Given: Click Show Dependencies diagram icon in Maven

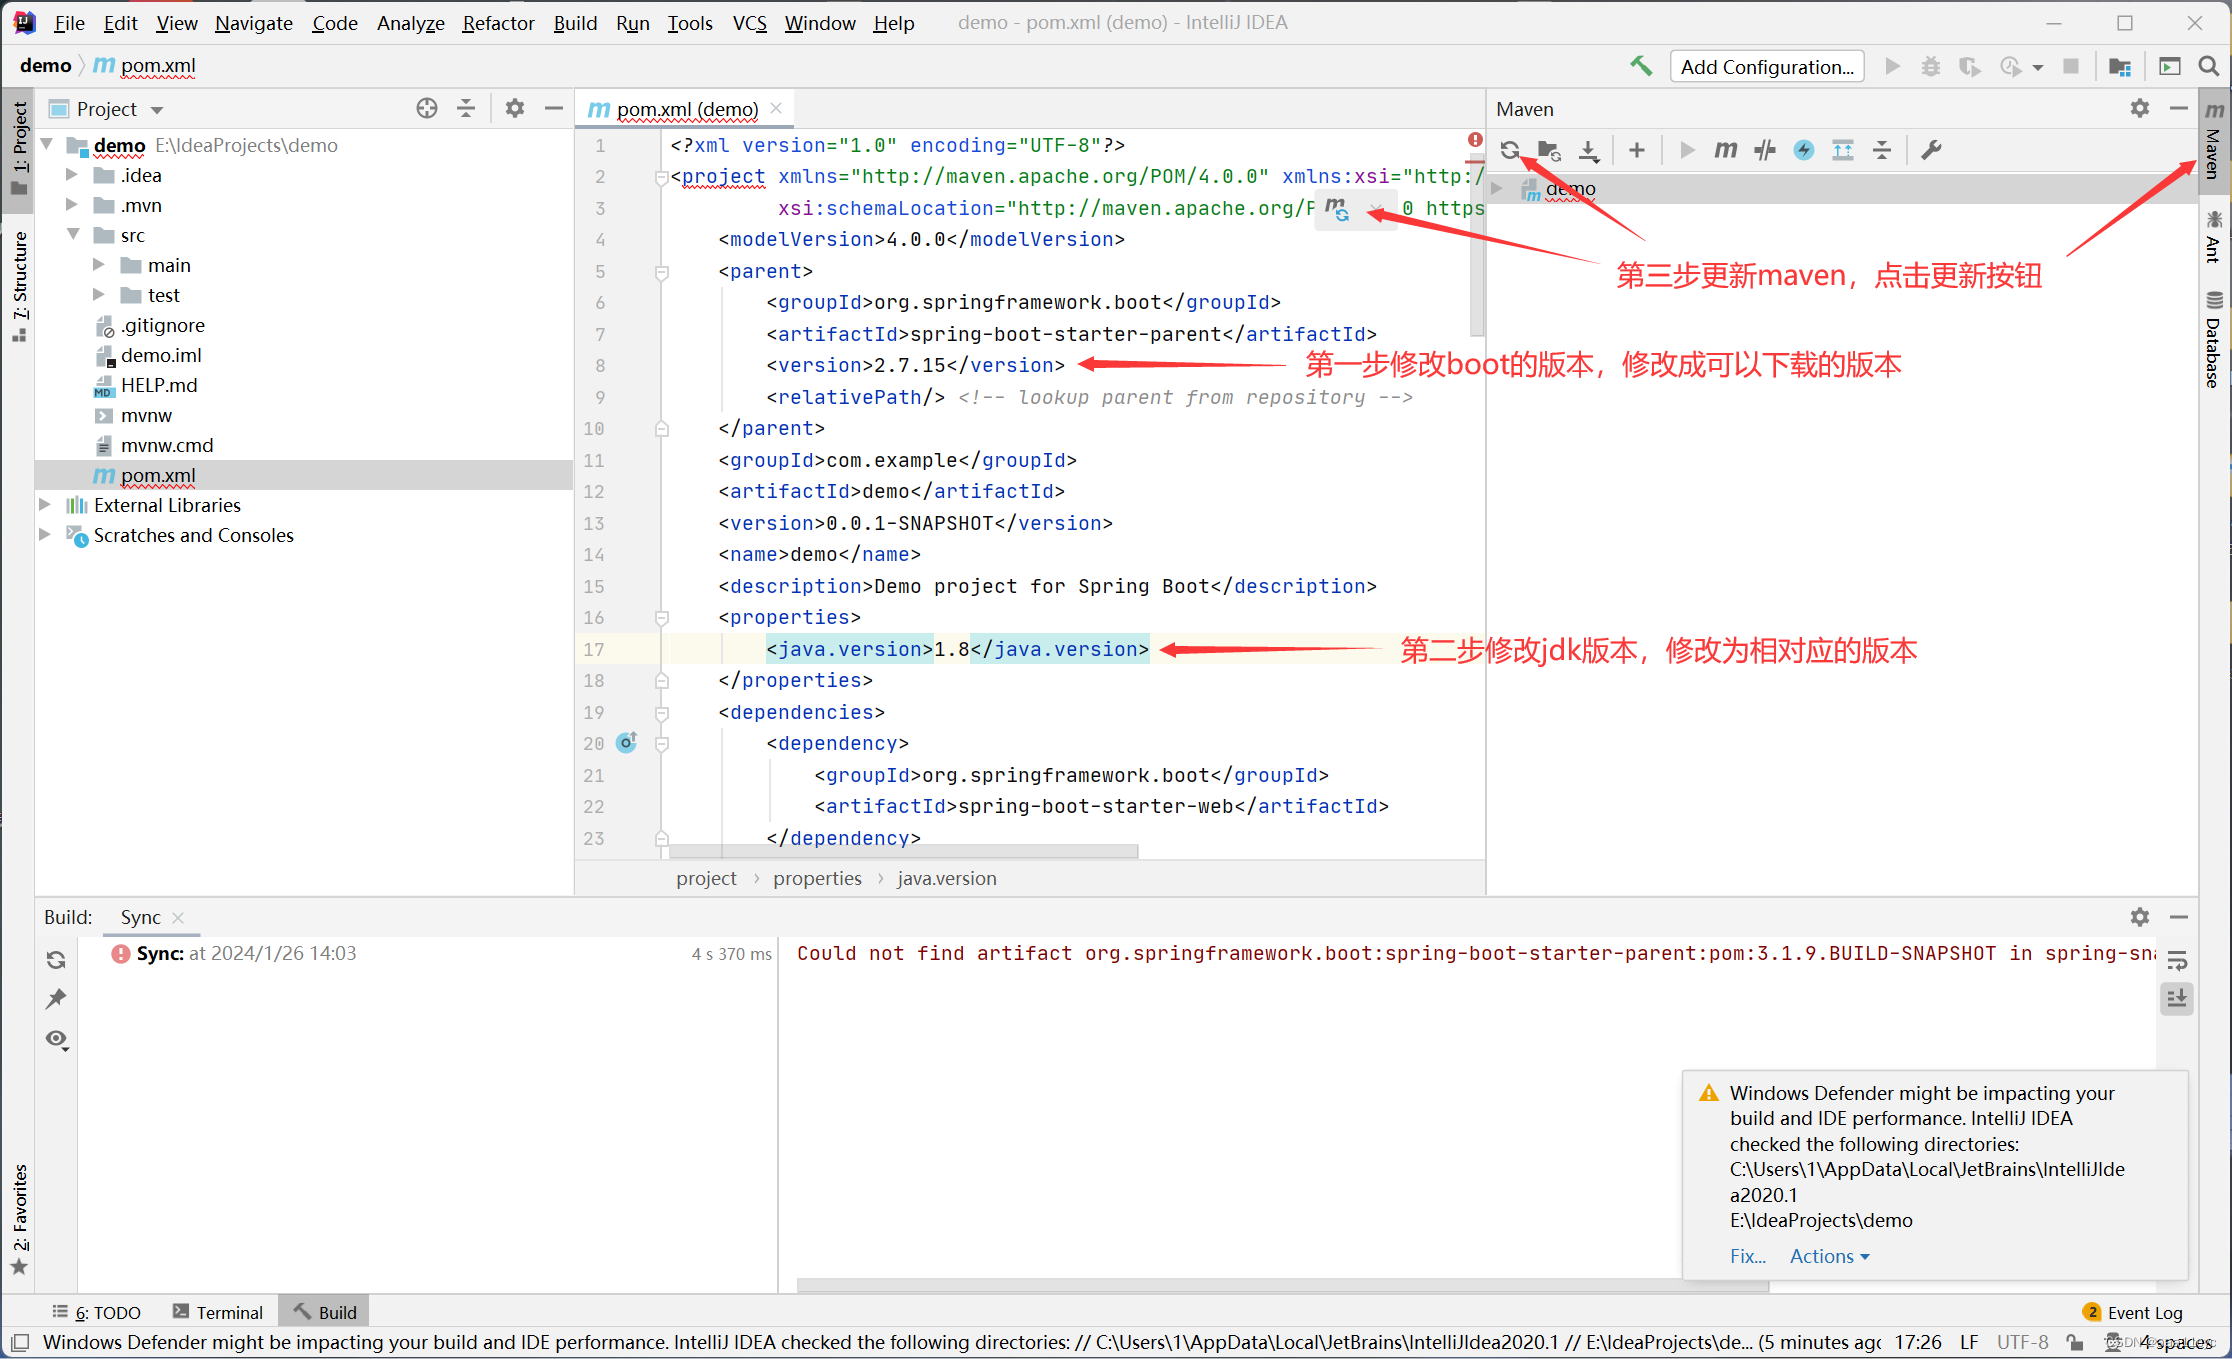Looking at the screenshot, I should (x=1843, y=150).
